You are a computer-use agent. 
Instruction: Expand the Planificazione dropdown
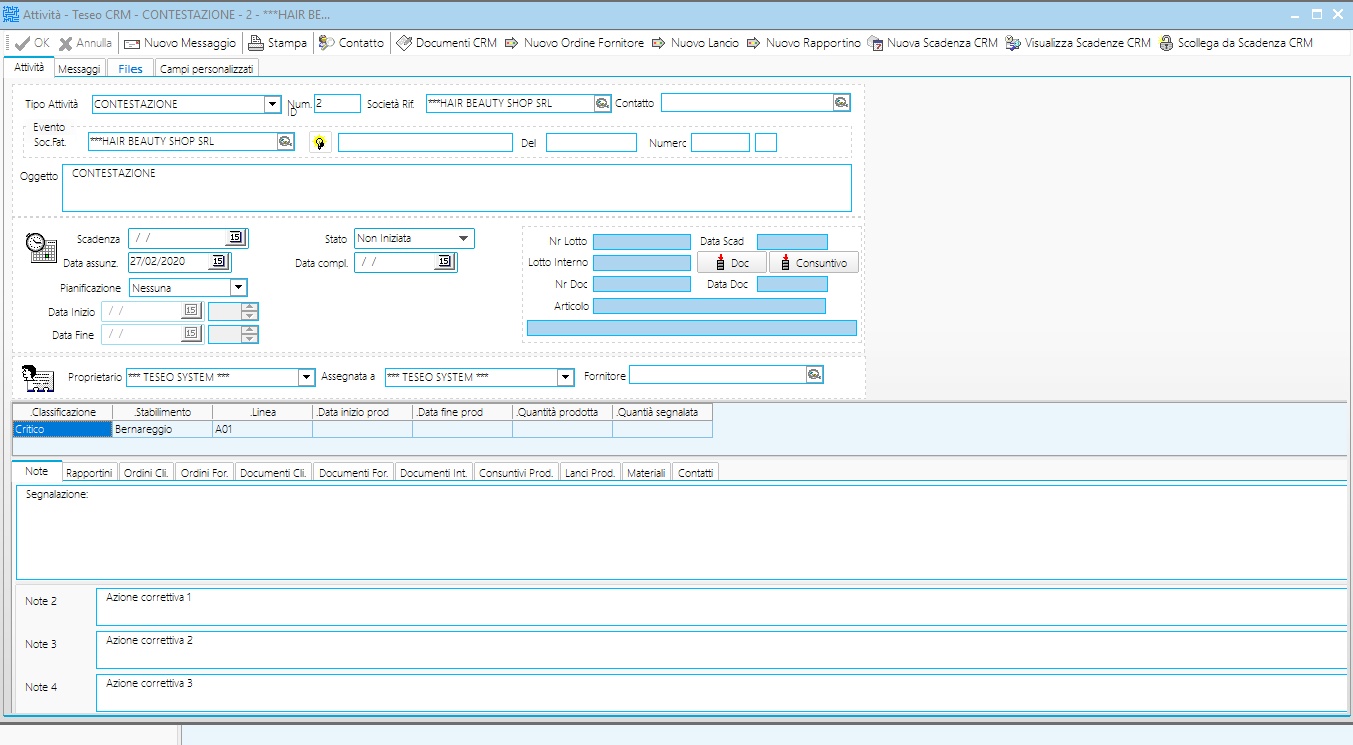(x=238, y=287)
